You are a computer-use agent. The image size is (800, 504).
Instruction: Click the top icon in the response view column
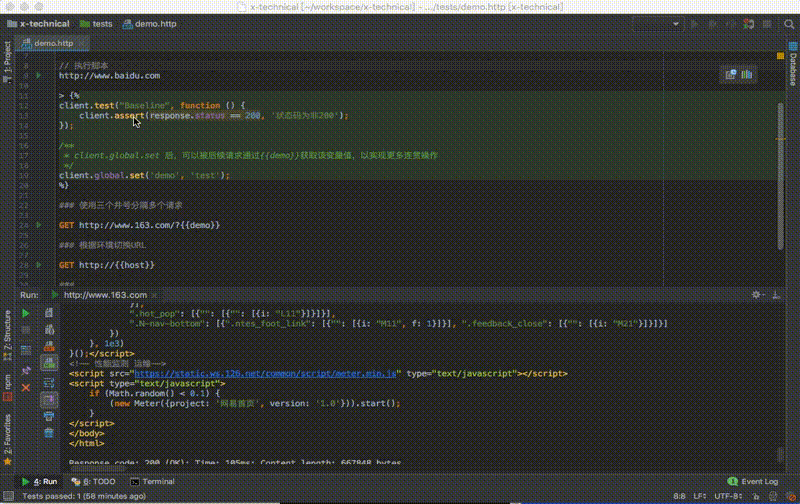click(x=49, y=313)
